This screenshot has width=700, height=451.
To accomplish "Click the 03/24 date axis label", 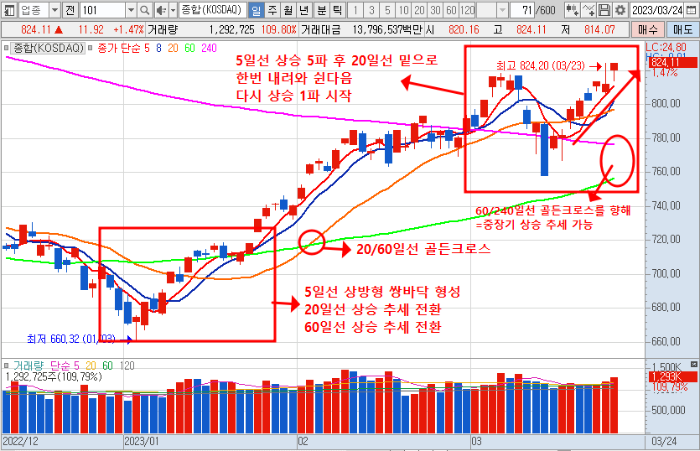I will pos(664,442).
